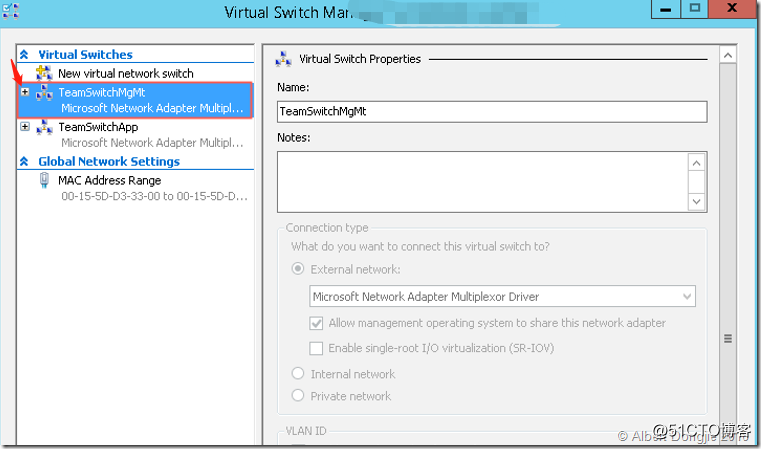
Task: Click the TeamSwitchApp switch icon
Action: click(x=44, y=127)
